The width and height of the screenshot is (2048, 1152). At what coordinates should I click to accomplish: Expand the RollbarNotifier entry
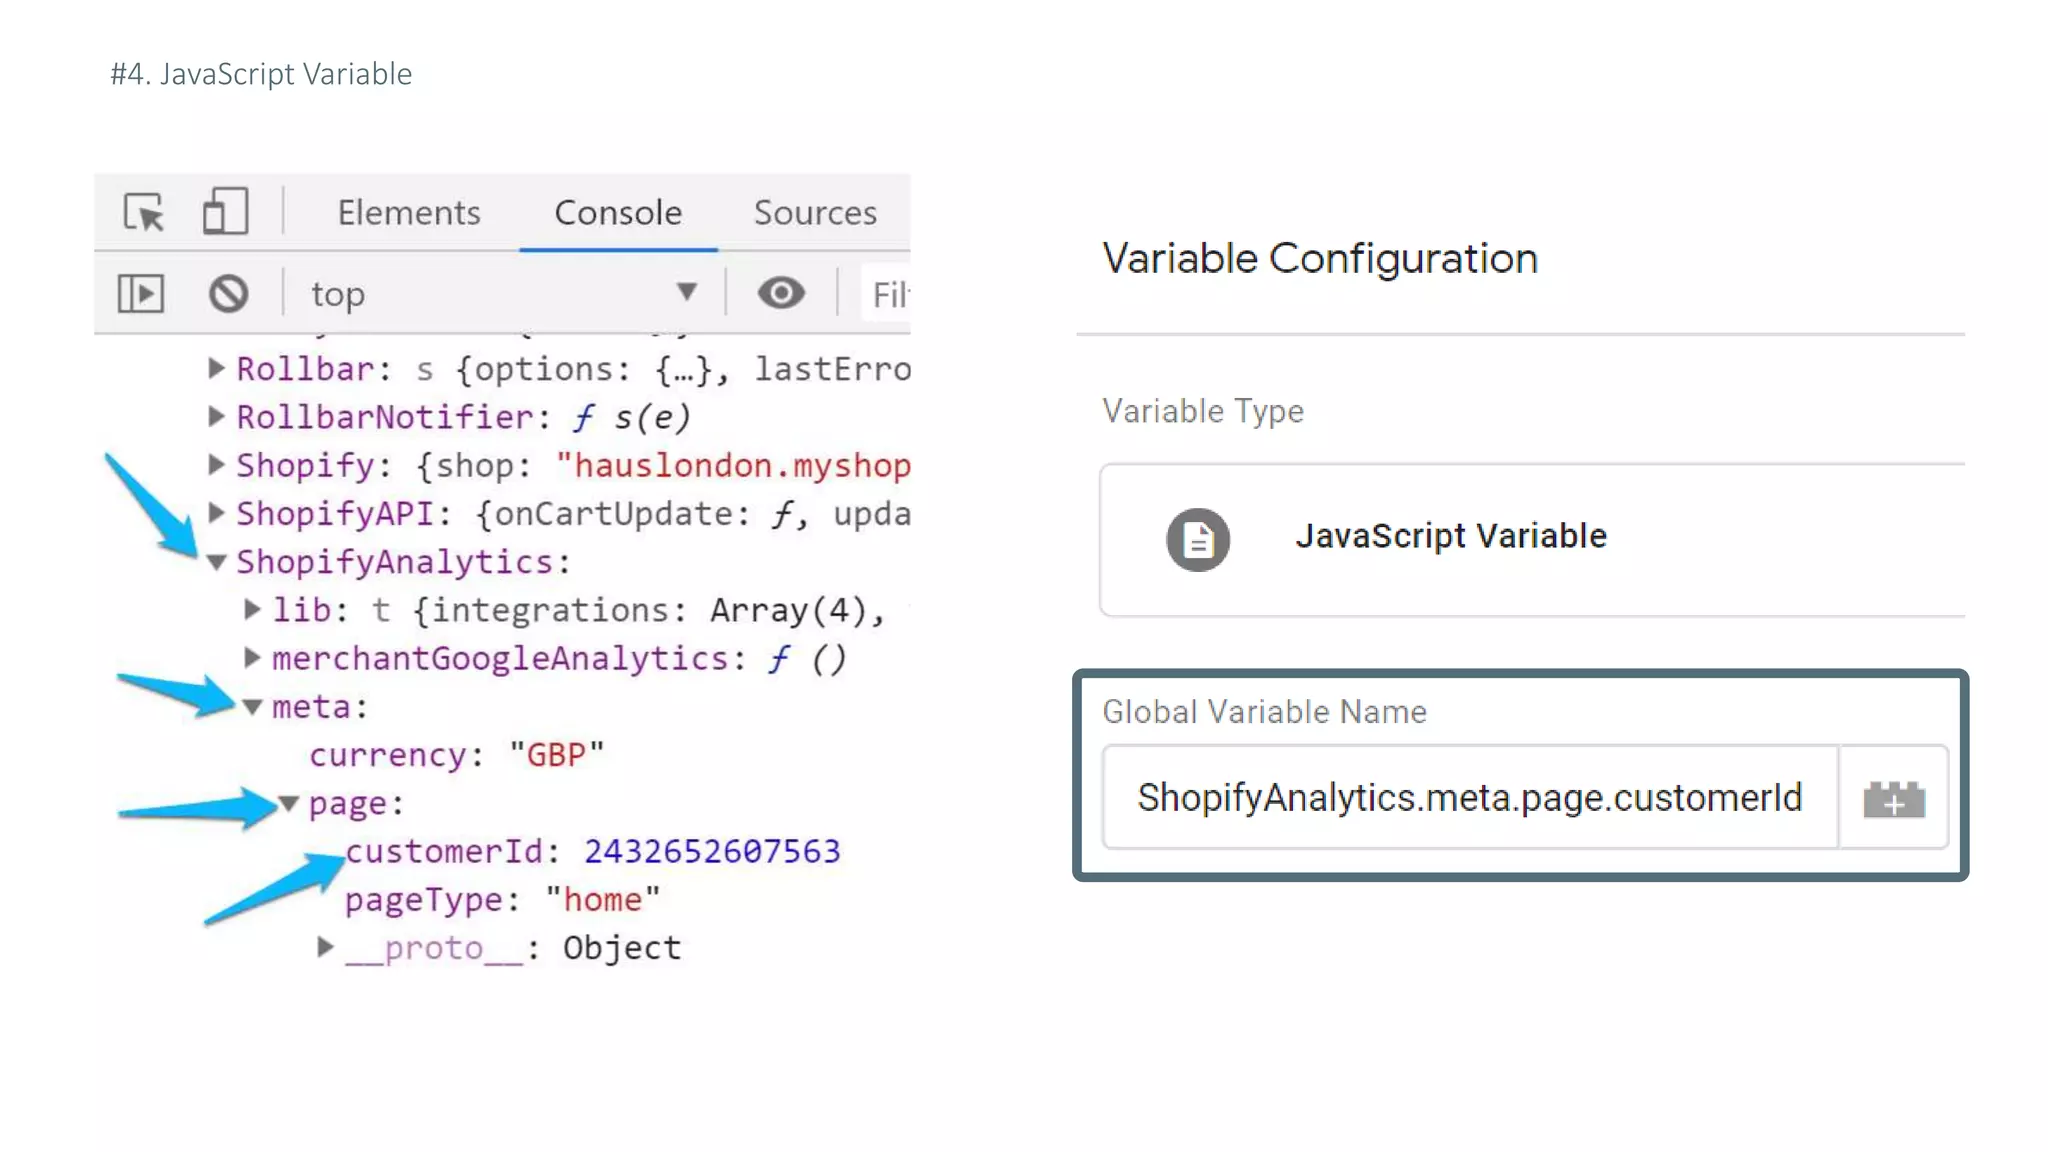click(215, 416)
